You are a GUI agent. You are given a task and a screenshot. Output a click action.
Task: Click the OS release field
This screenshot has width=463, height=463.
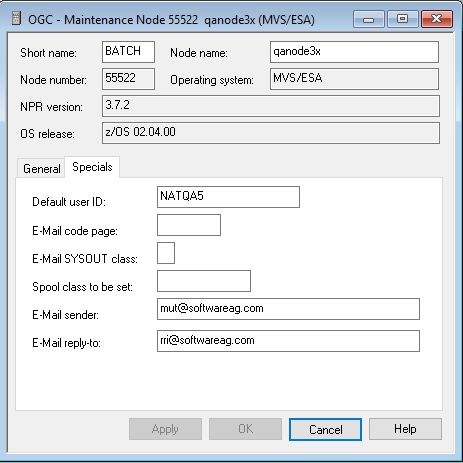click(271, 133)
